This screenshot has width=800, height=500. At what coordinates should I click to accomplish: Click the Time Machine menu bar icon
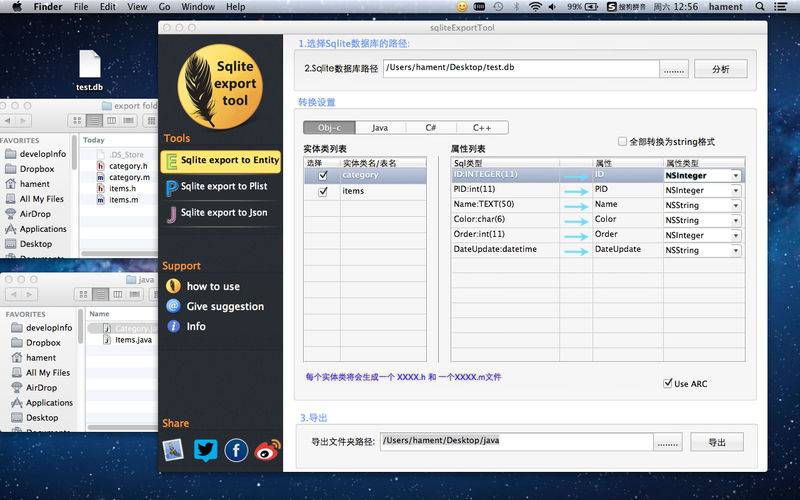[x=498, y=7]
